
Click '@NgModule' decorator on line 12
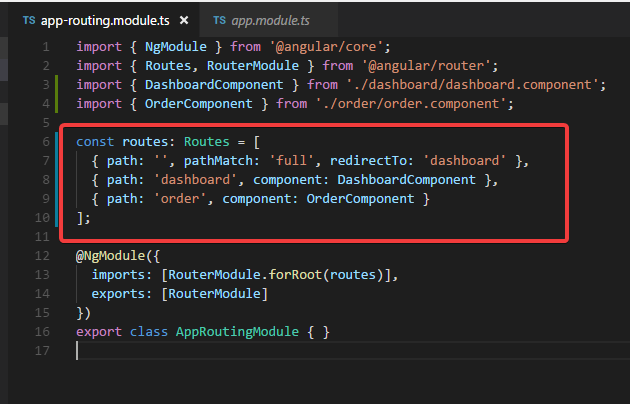[110, 256]
